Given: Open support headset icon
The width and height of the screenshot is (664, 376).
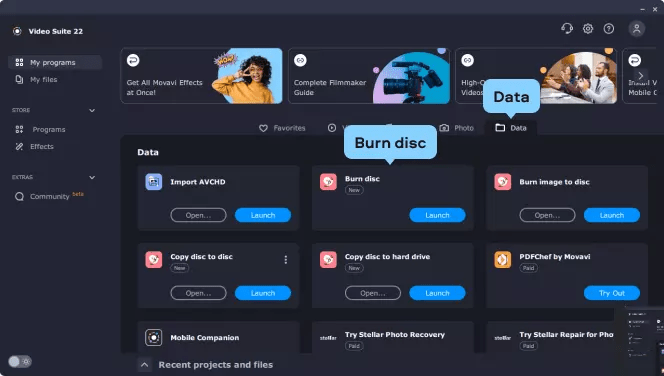Looking at the screenshot, I should click(x=567, y=29).
